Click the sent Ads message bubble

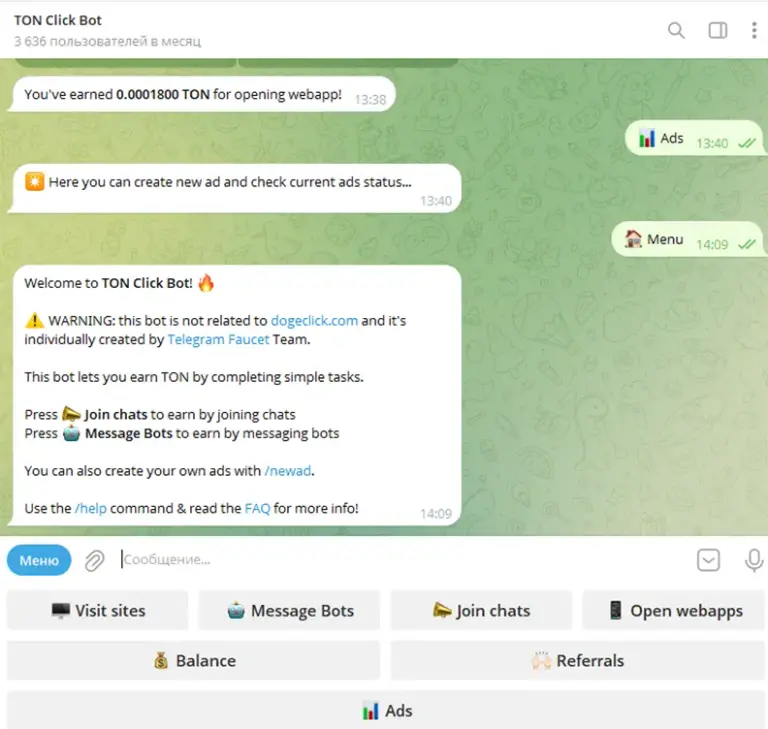pos(694,138)
